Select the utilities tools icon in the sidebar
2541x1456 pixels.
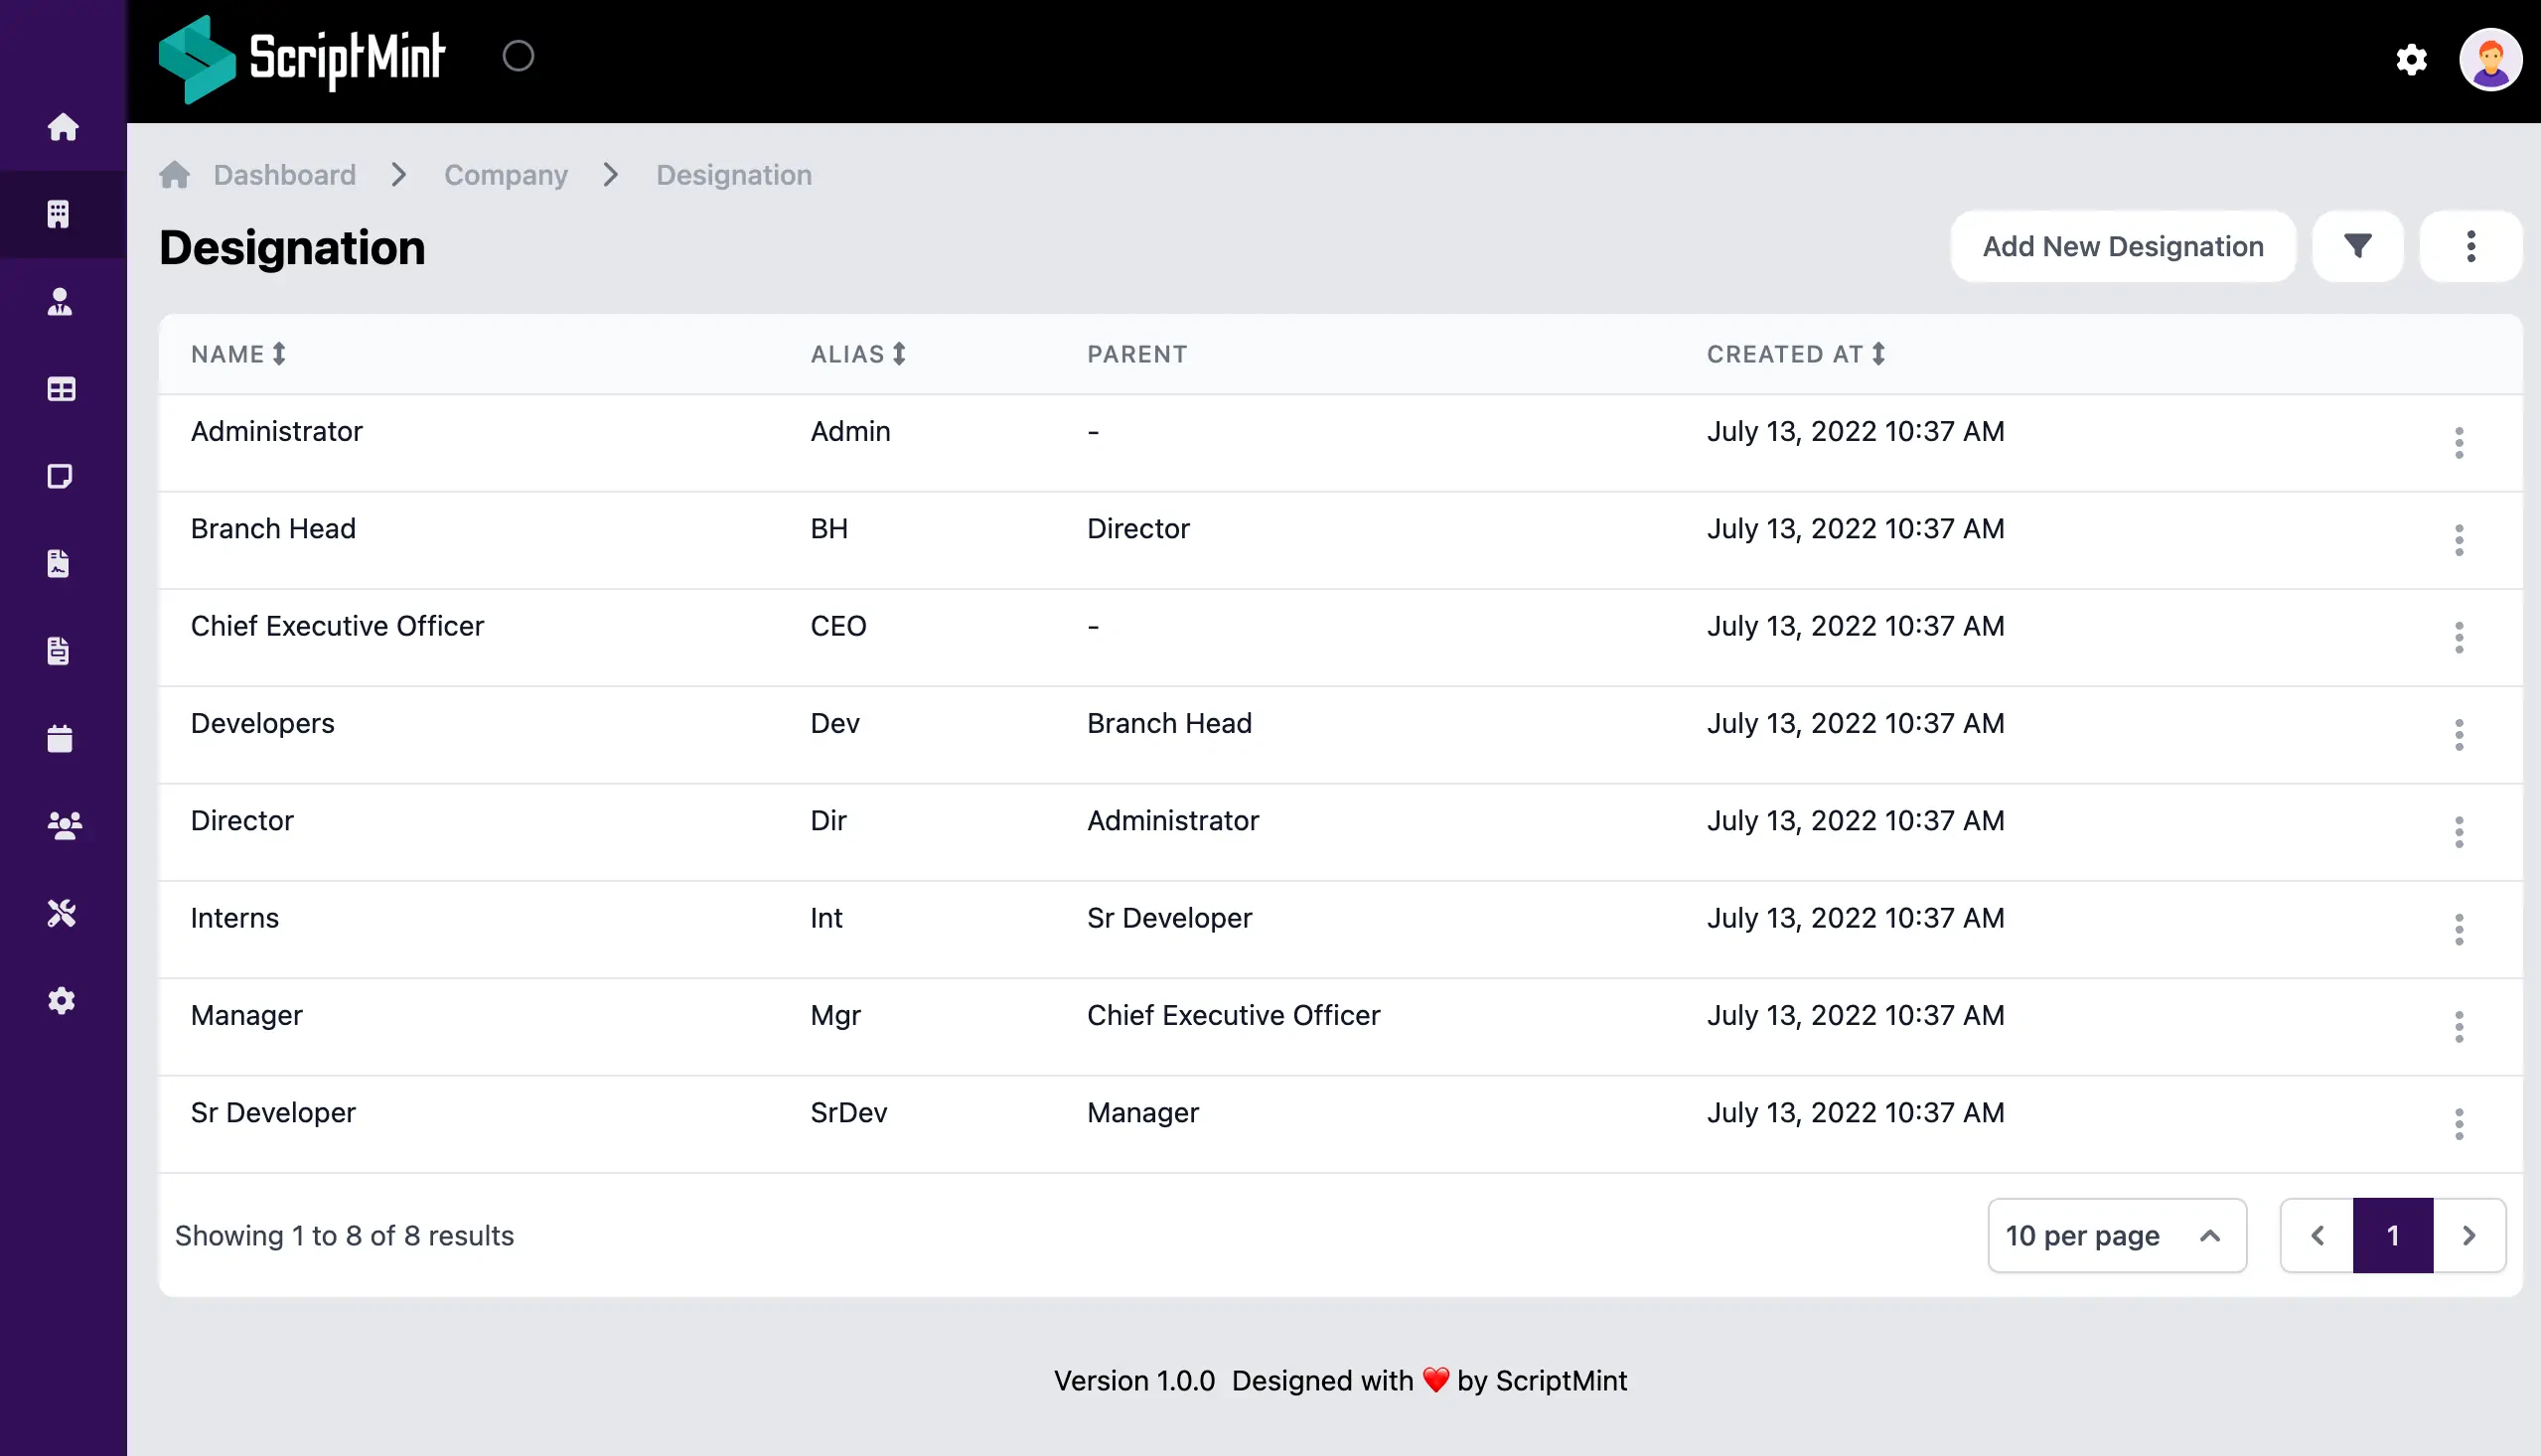coord(62,912)
